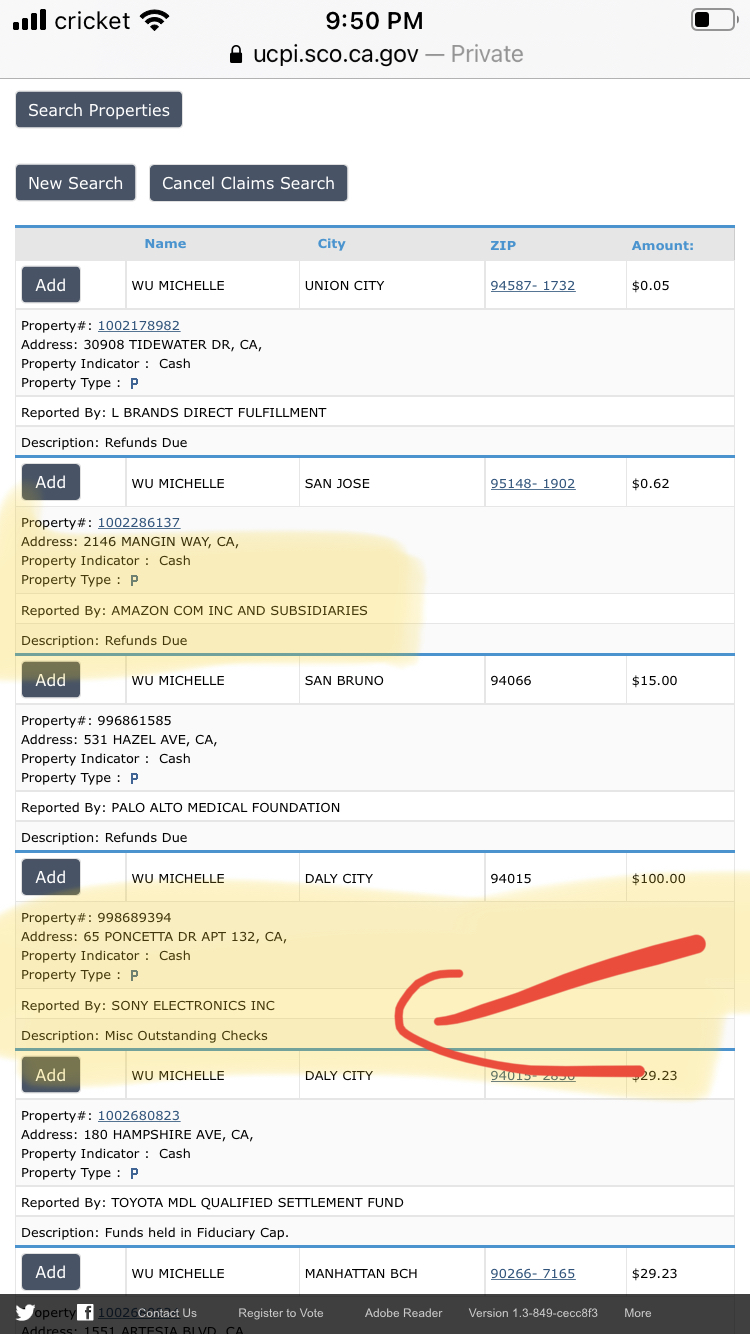Screen dimensions: 750x1334
Task: Add the Daly City $29.23 Toyota property
Action: 51,1075
